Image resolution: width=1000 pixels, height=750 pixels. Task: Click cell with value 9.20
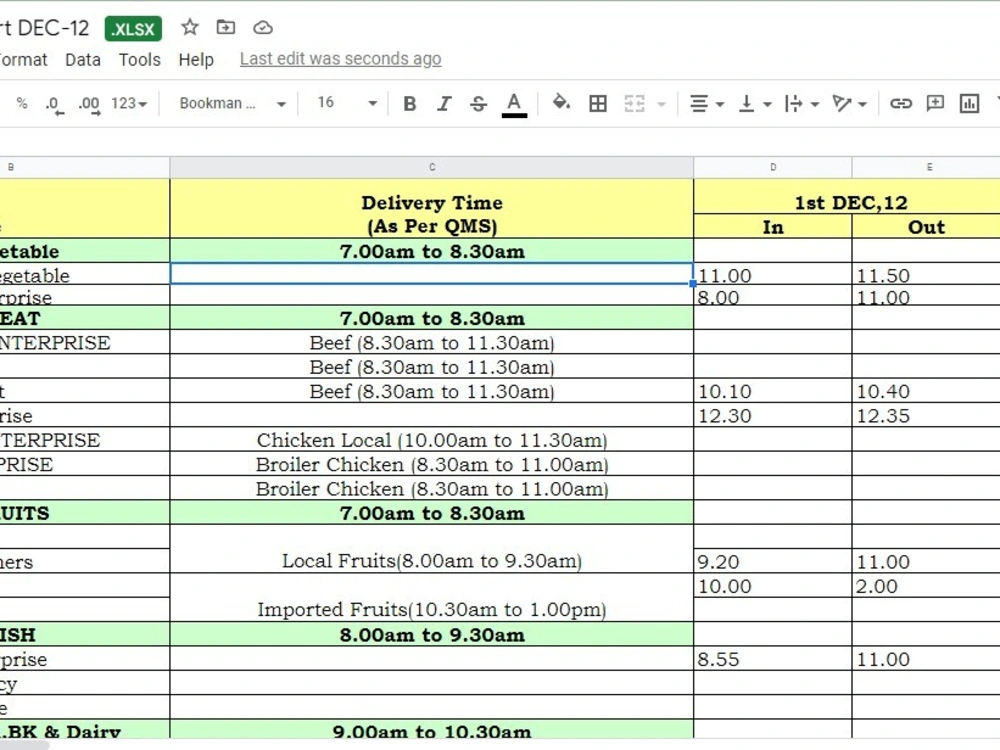click(x=773, y=561)
